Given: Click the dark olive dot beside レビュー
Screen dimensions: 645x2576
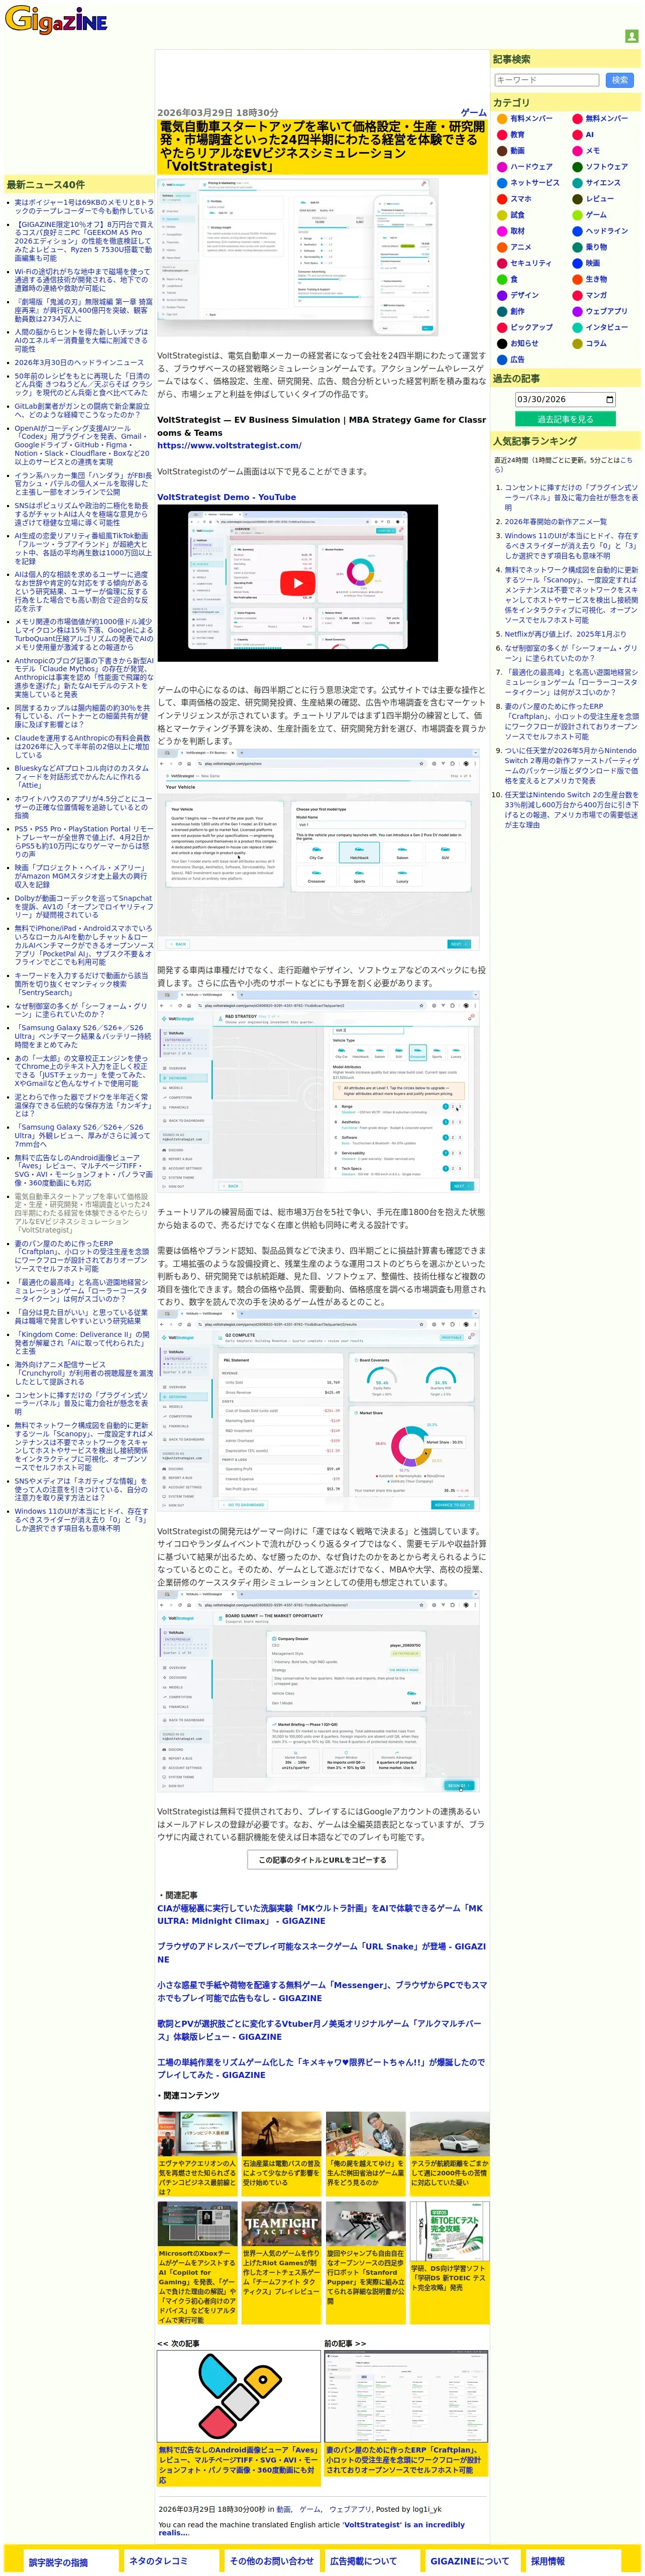Looking at the screenshot, I should (577, 199).
